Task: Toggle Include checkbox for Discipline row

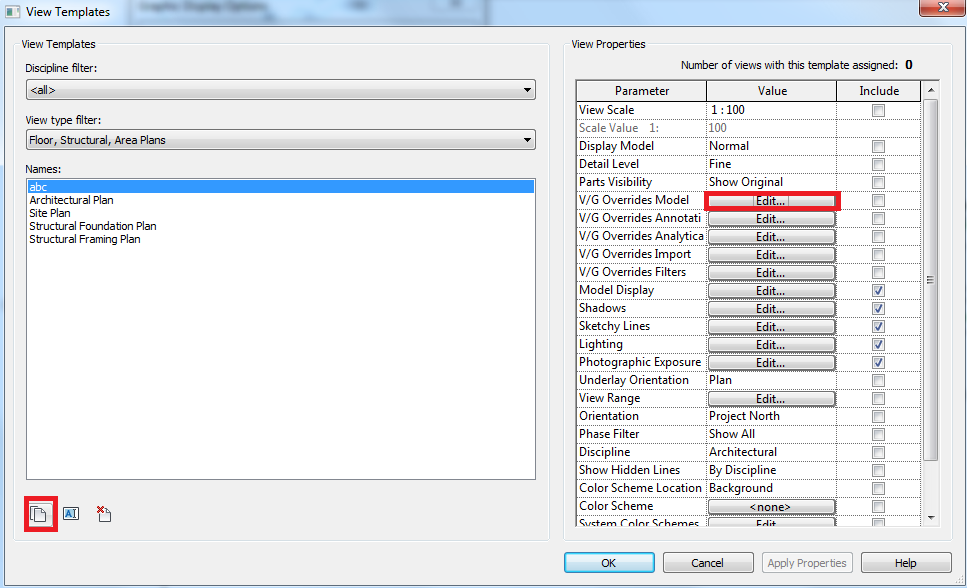Action: 878,453
